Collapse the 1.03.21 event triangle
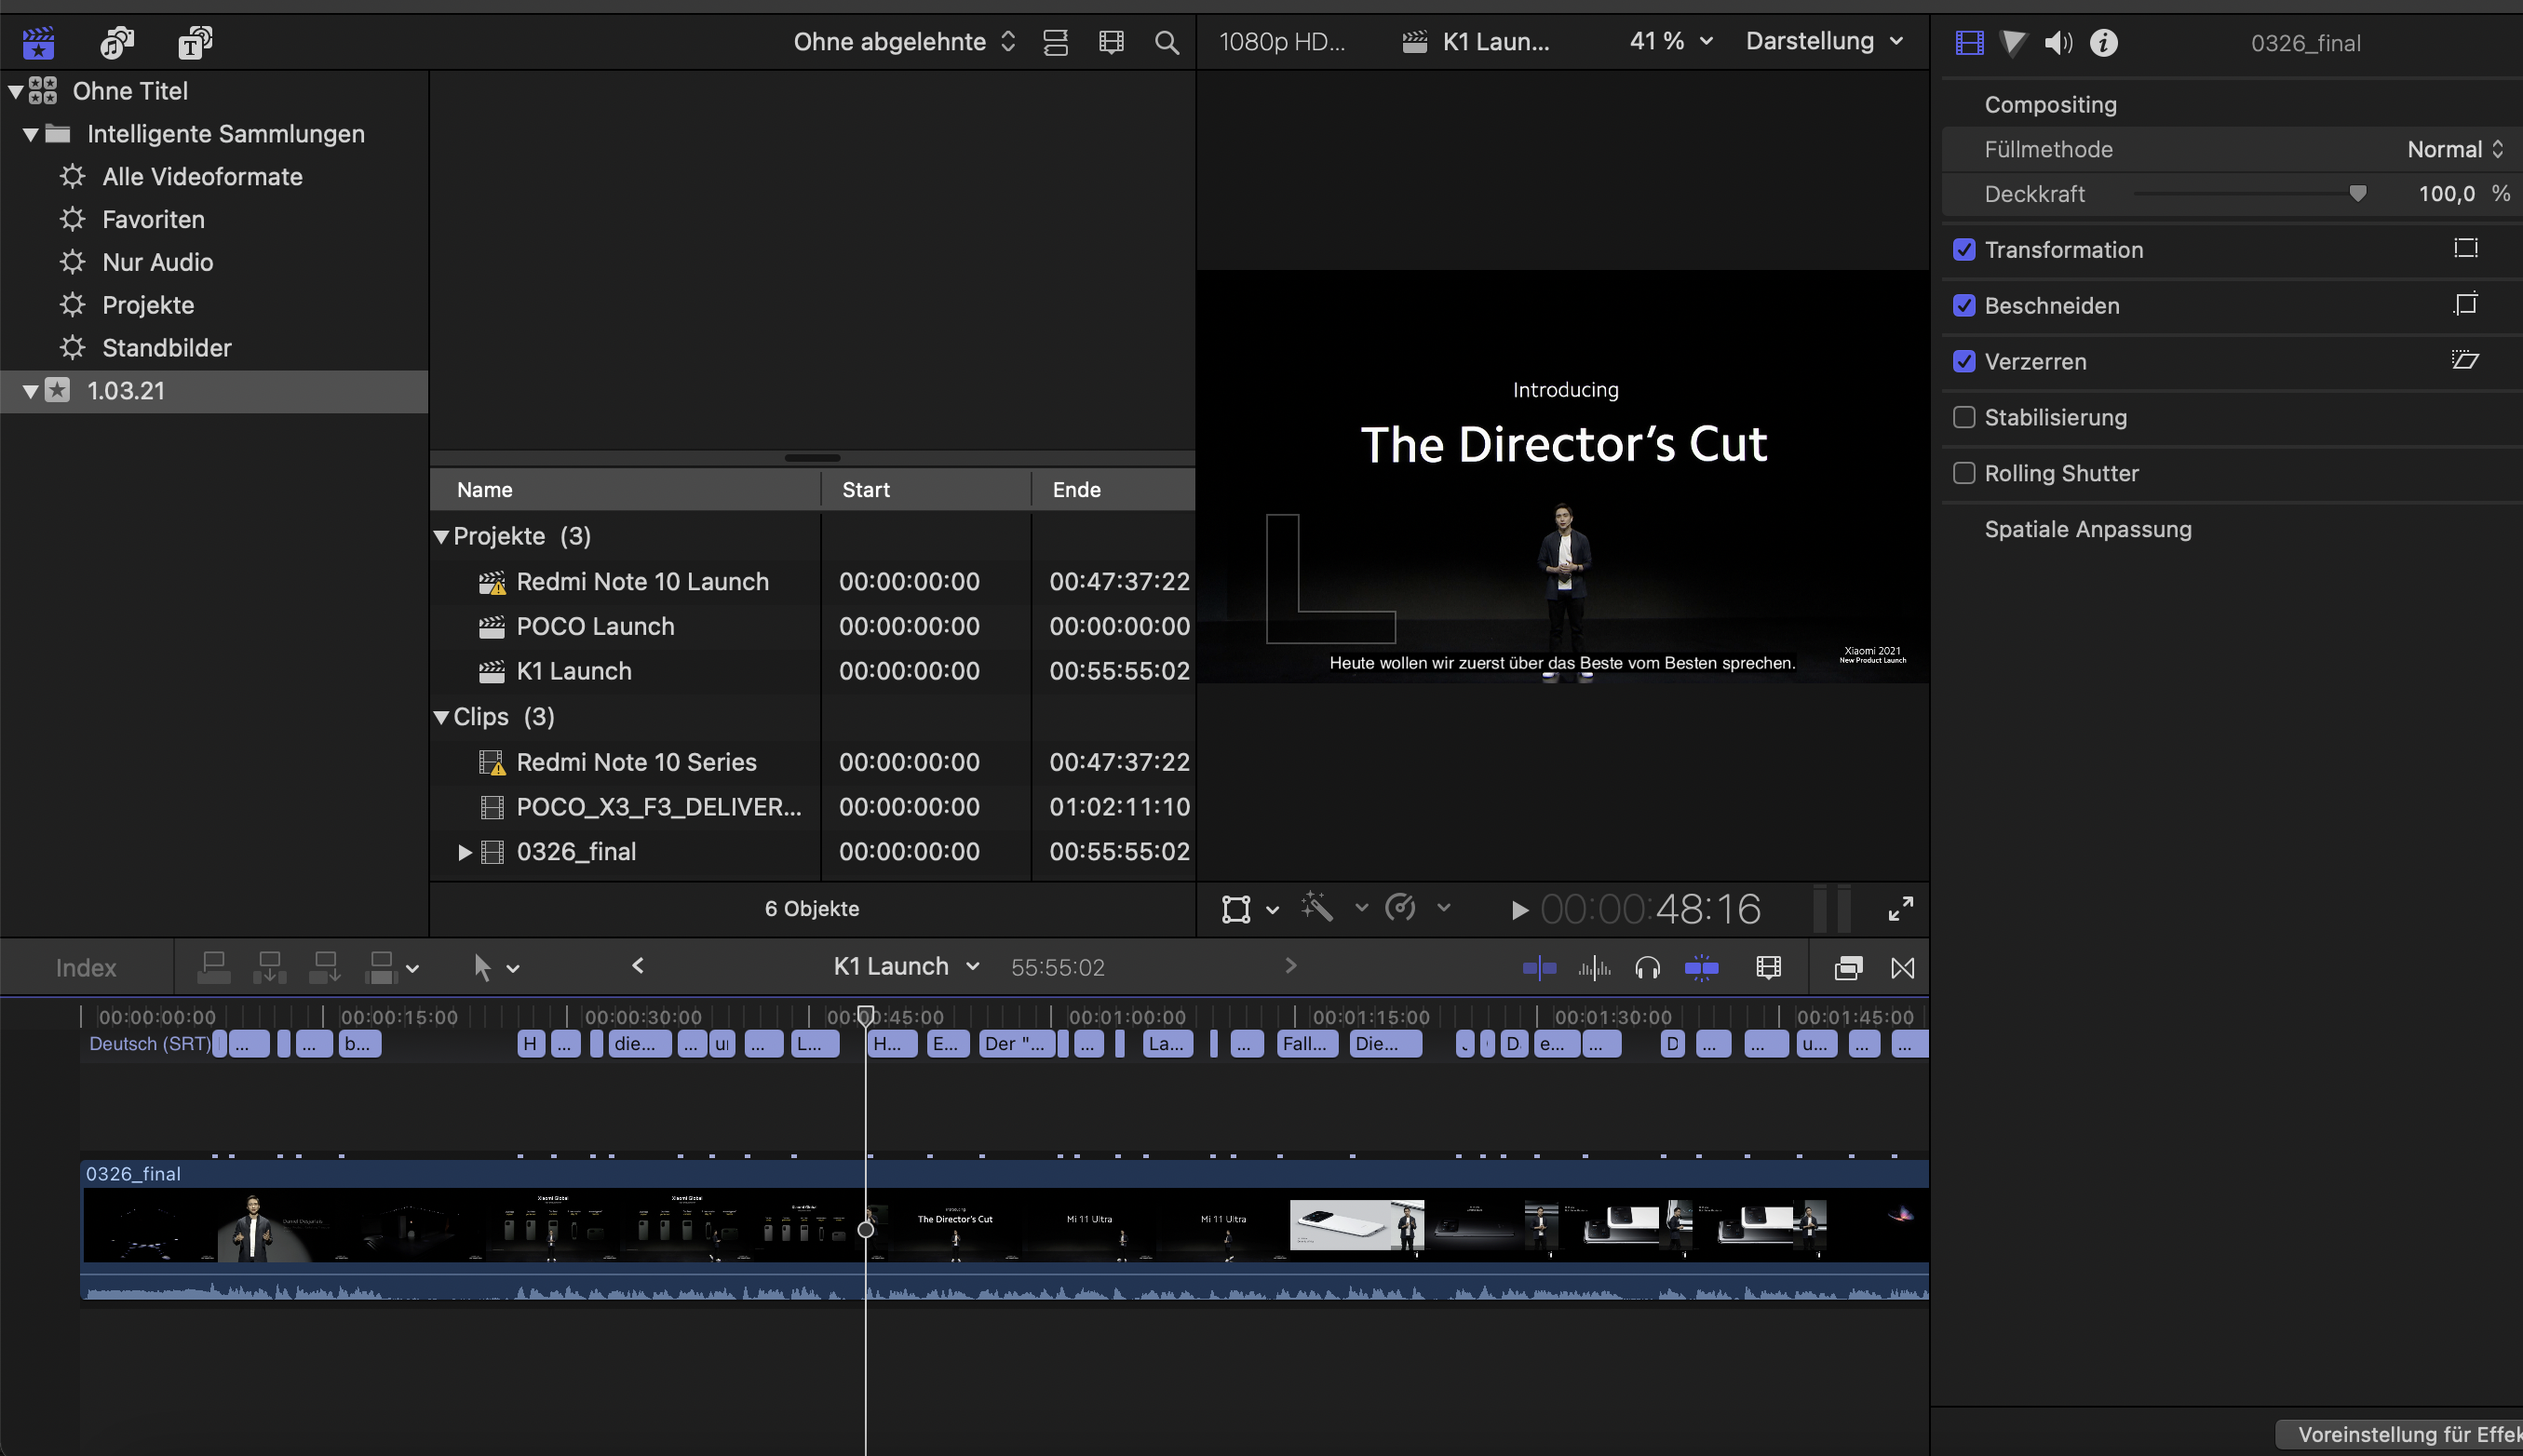 (31, 391)
